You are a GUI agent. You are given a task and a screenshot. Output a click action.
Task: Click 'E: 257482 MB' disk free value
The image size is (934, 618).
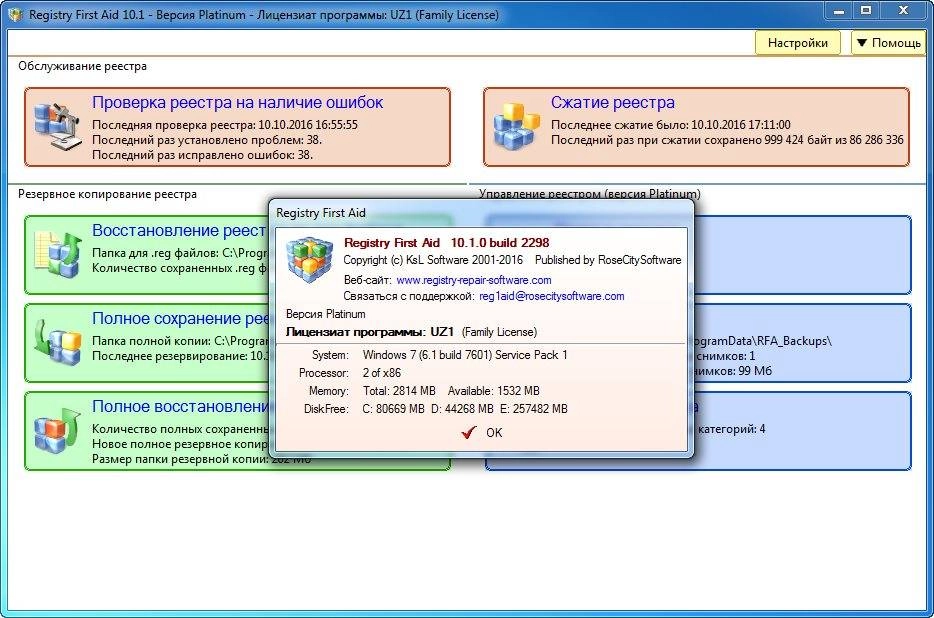(x=534, y=409)
